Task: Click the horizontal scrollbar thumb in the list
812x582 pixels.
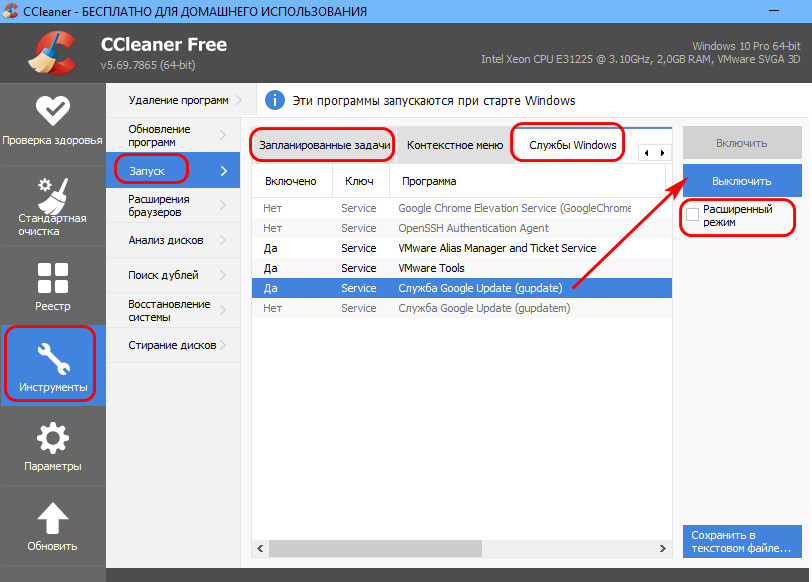Action: (375, 548)
